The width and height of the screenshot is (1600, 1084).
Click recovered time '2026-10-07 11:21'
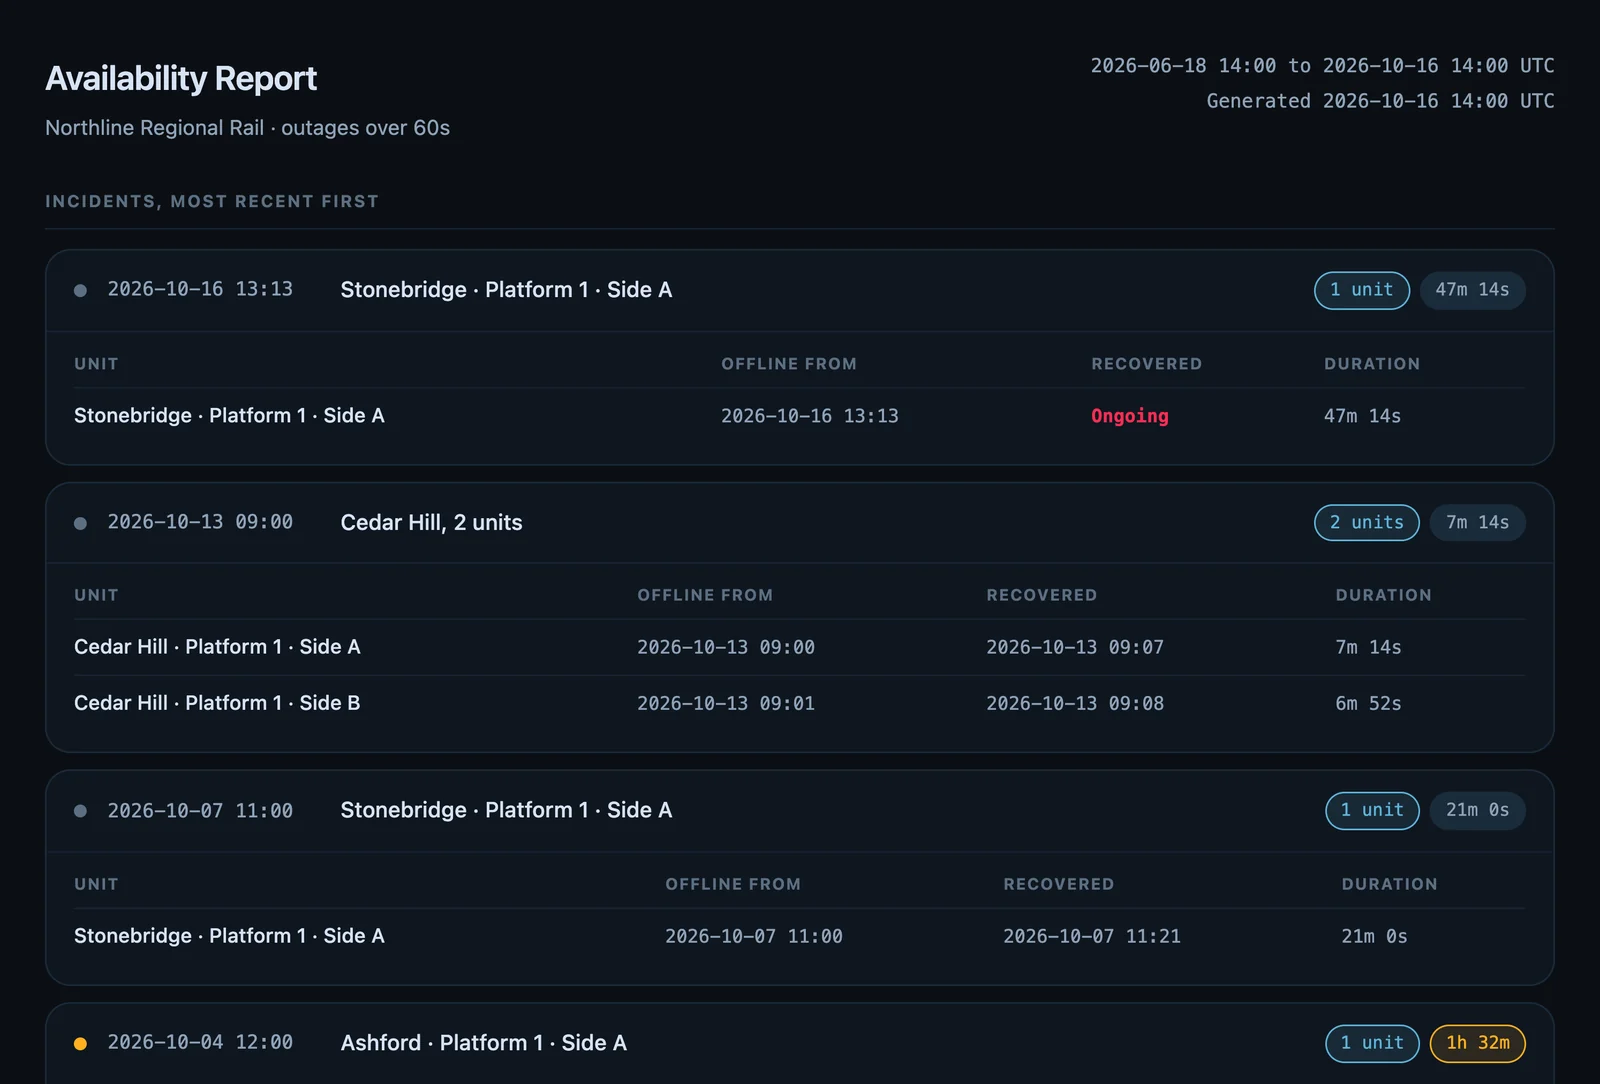pos(1092,937)
